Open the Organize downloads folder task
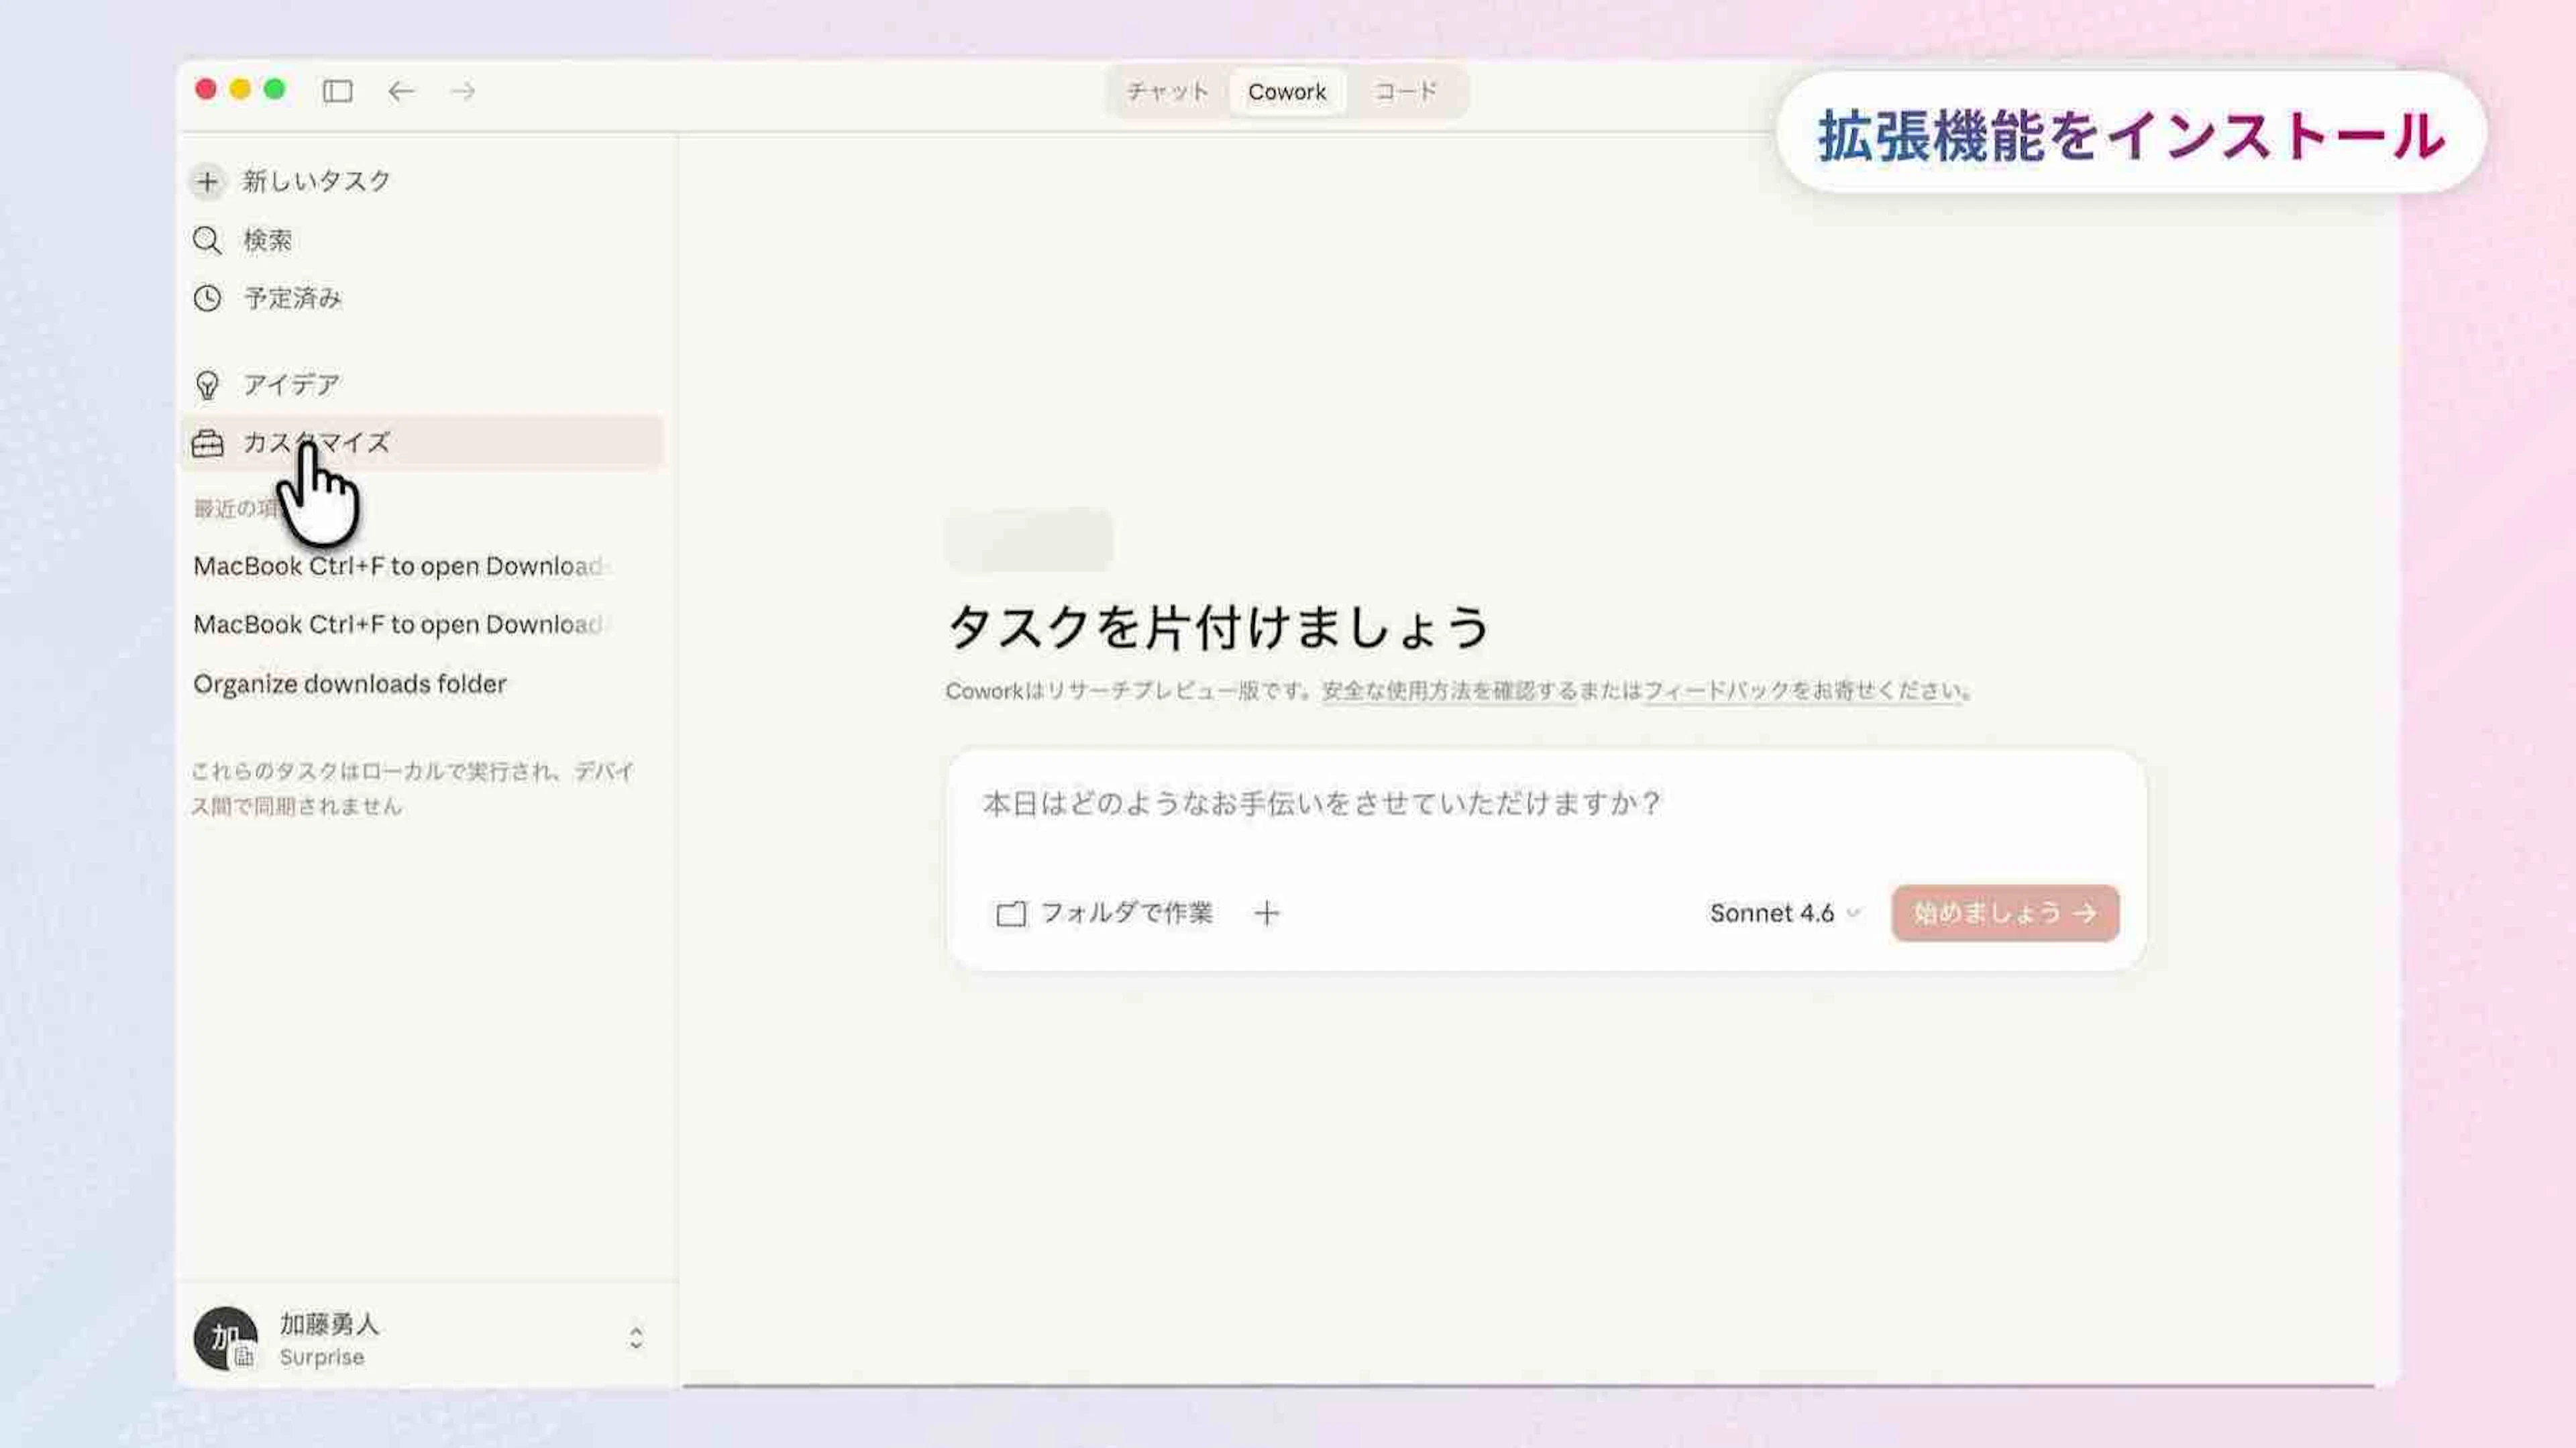2576x1448 pixels. coord(349,684)
